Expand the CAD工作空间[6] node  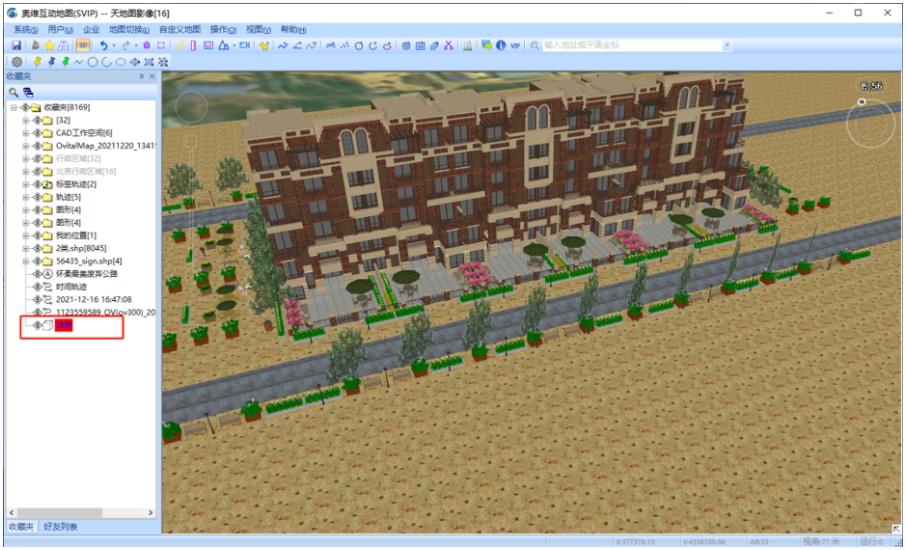point(25,132)
